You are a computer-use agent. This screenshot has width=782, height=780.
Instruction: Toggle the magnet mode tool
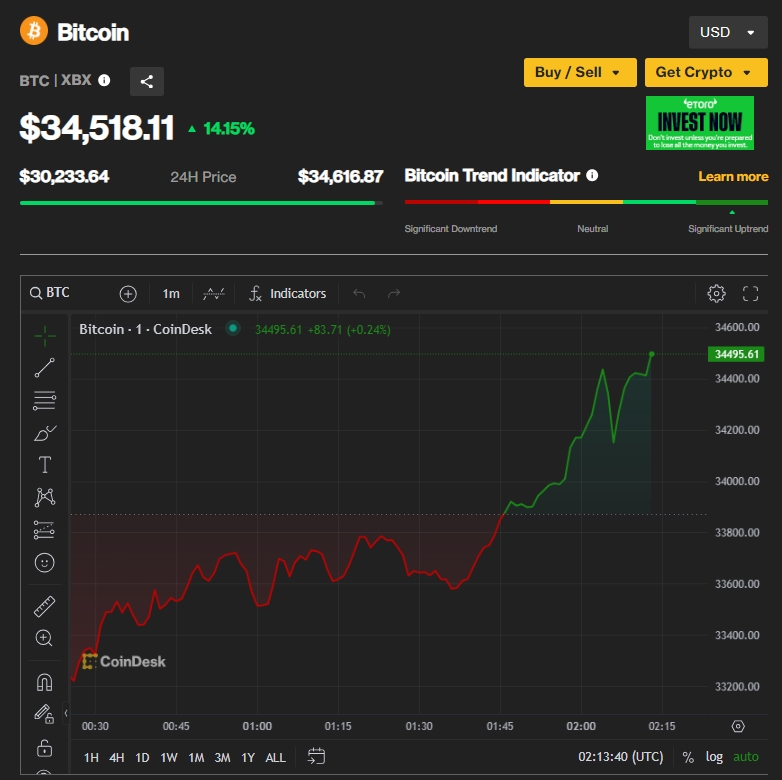pos(44,682)
